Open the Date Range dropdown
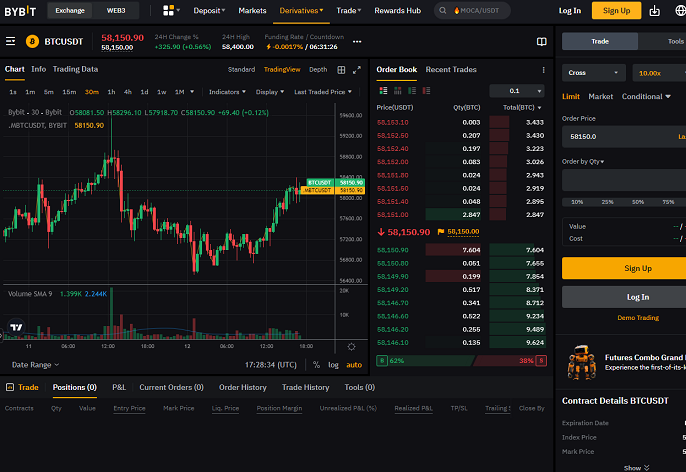 (x=35, y=365)
